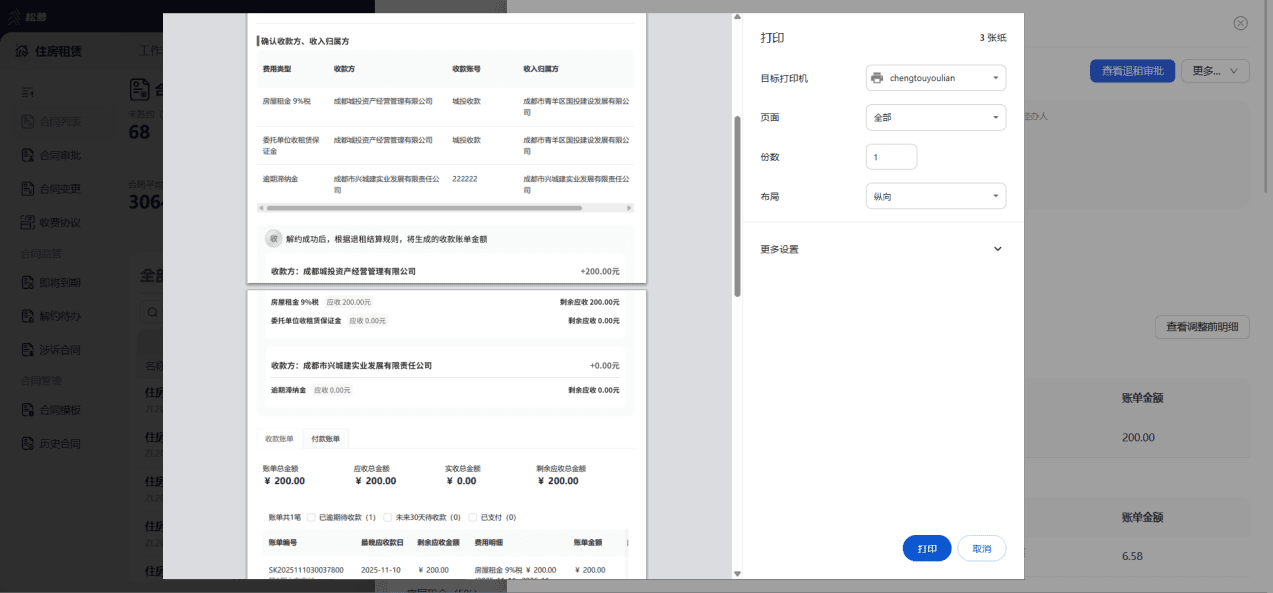
Task: Click the 收费协议 sidebar icon
Action: click(x=28, y=221)
